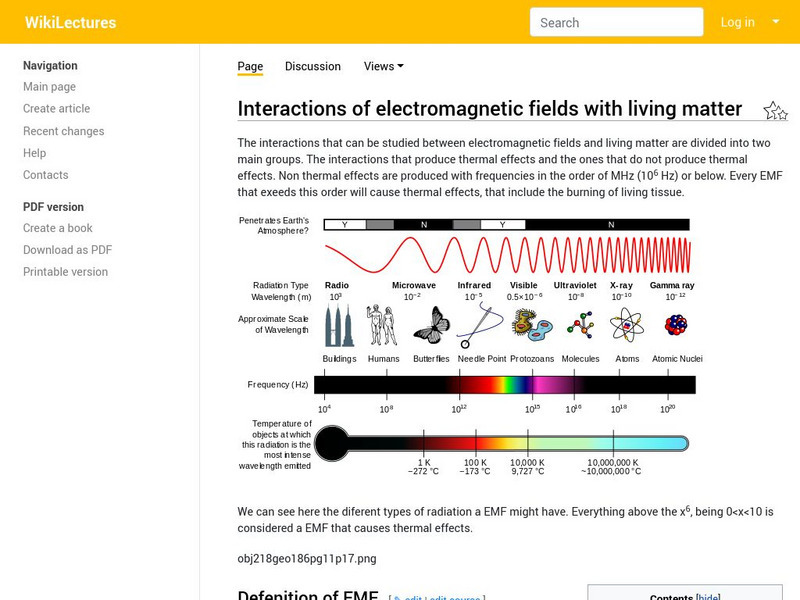Click the WikiLectures logo

pyautogui.click(x=70, y=22)
